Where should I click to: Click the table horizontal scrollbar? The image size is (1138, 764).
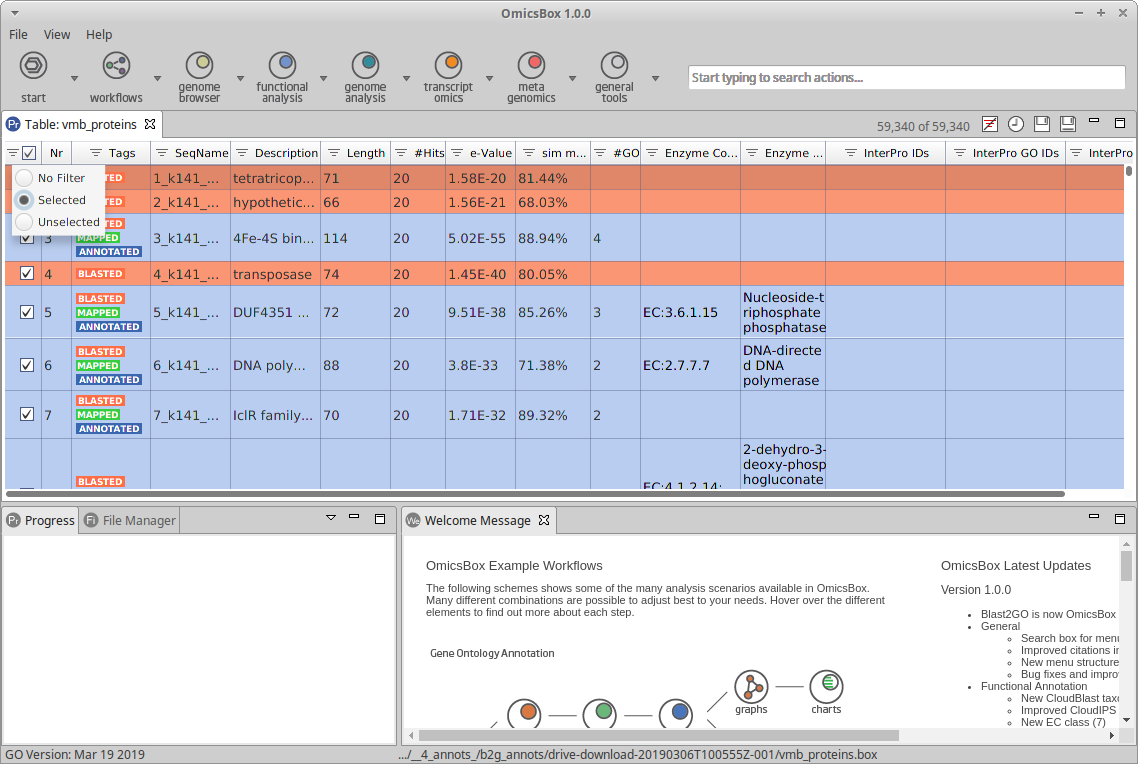click(535, 494)
